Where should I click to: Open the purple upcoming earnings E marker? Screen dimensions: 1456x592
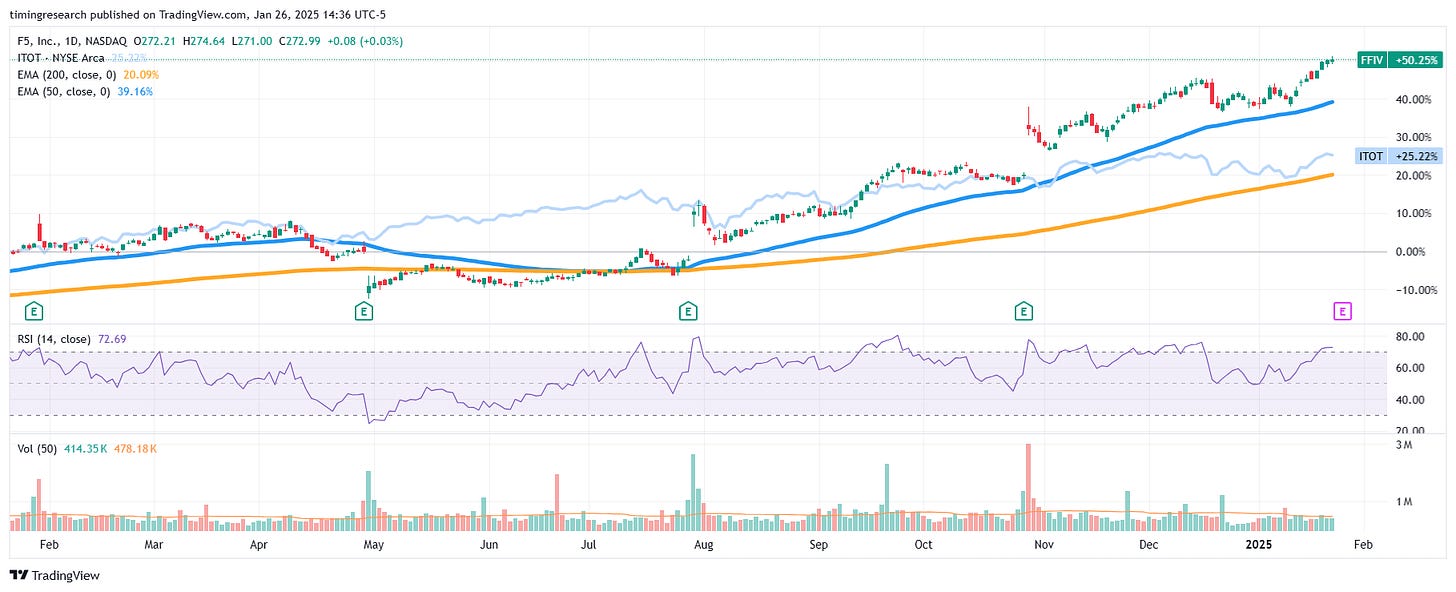coord(1343,311)
